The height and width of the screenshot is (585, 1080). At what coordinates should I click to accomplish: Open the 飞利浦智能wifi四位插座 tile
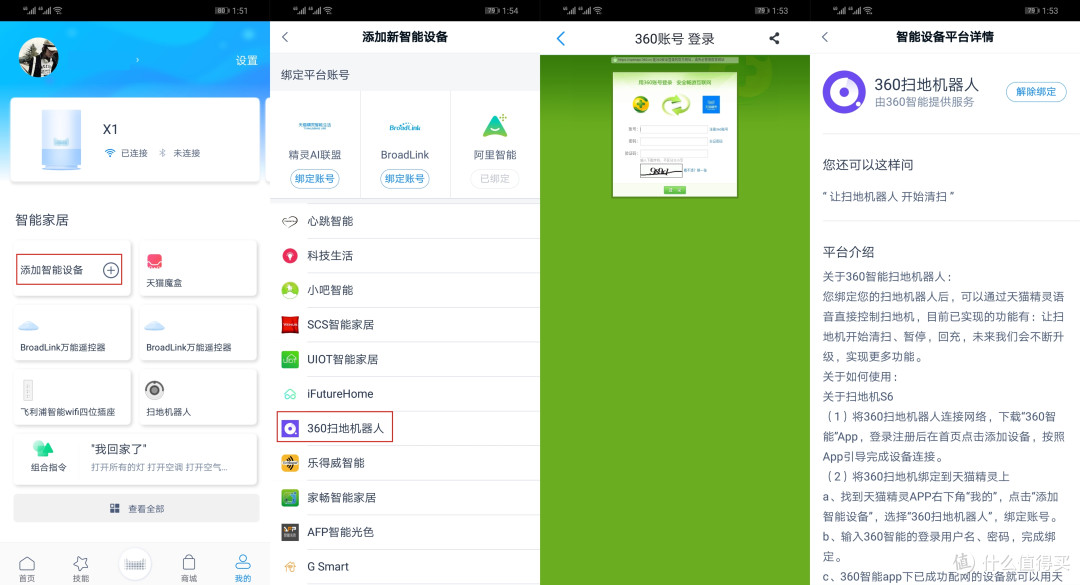point(72,398)
